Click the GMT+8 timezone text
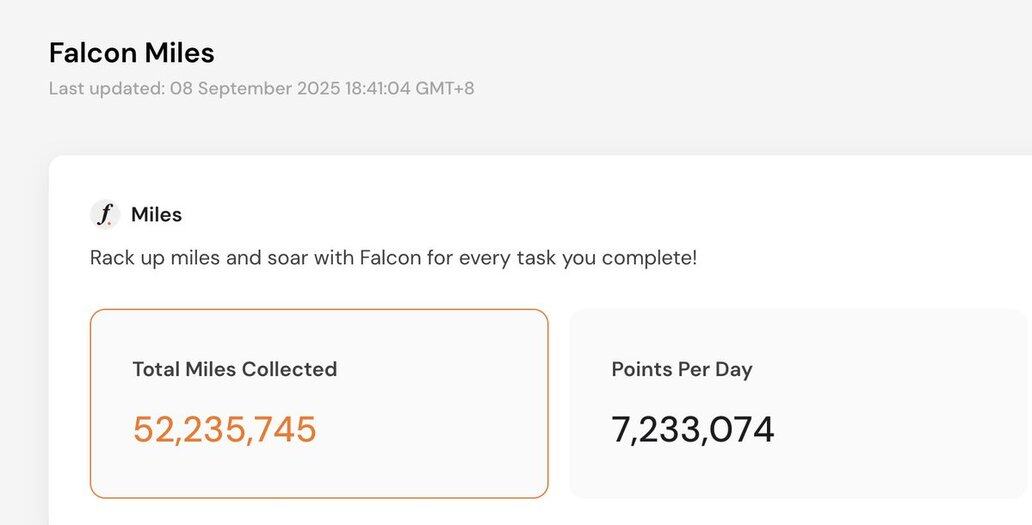The width and height of the screenshot is (1032, 525). 445,88
